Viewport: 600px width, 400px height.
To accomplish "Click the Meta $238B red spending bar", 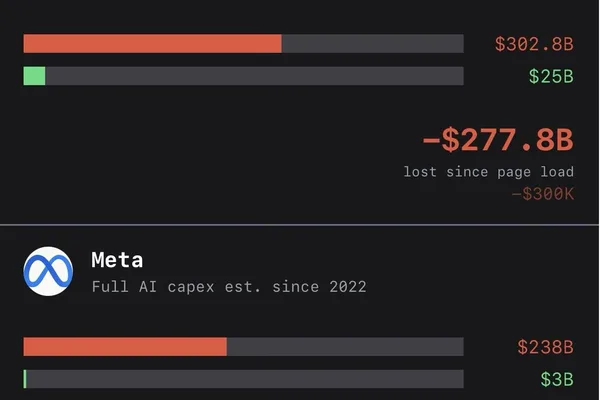I will coord(125,346).
